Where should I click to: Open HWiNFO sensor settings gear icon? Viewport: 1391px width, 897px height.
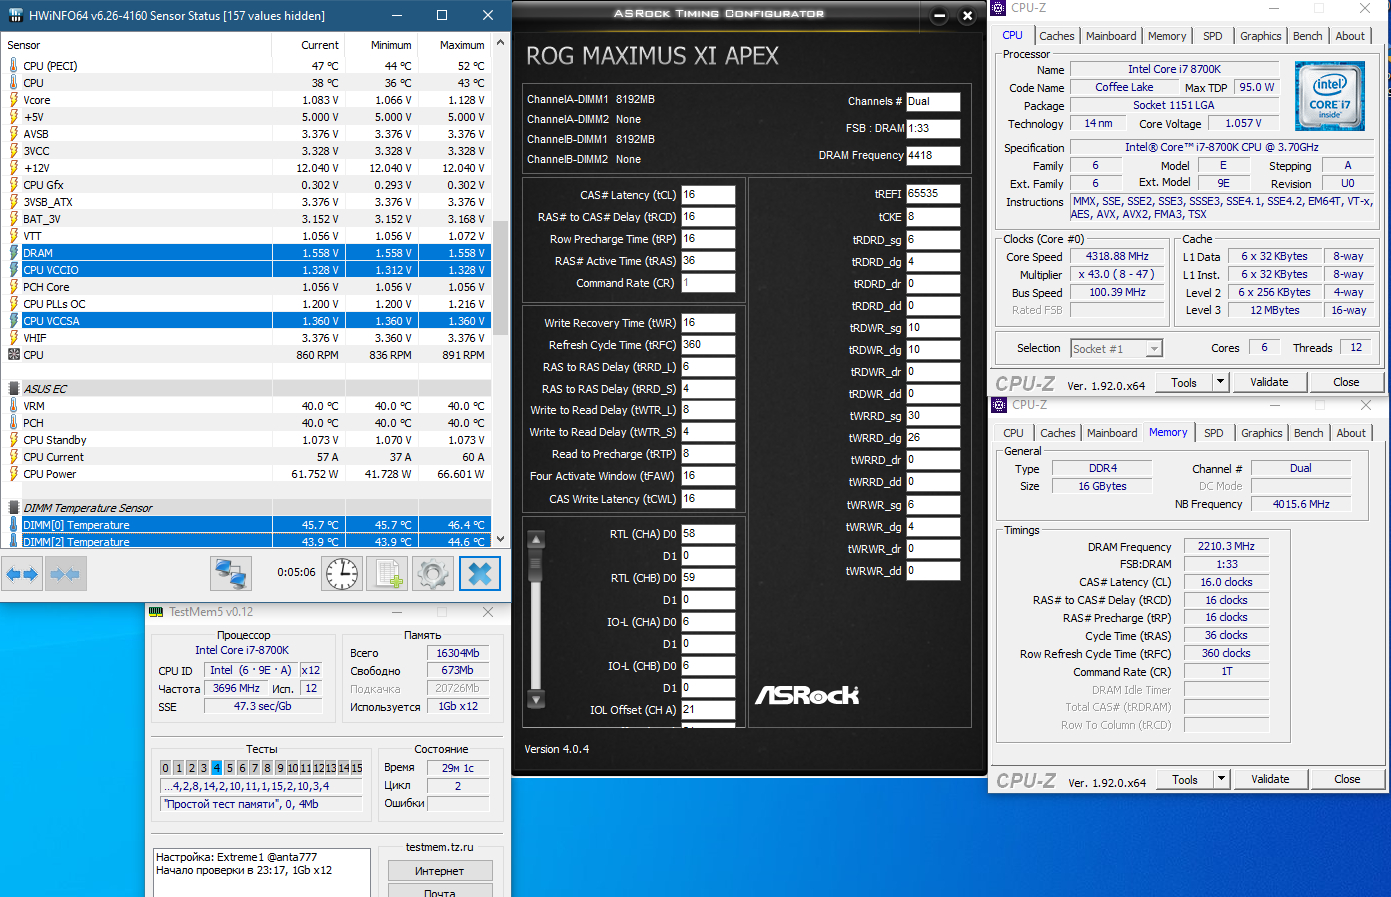[x=433, y=574]
